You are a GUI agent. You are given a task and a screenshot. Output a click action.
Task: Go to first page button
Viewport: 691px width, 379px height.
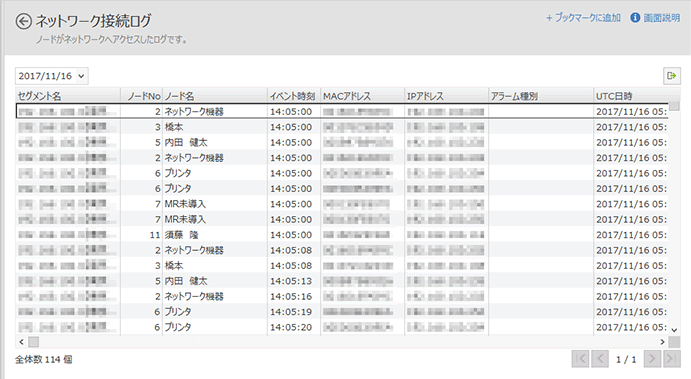coord(580,359)
